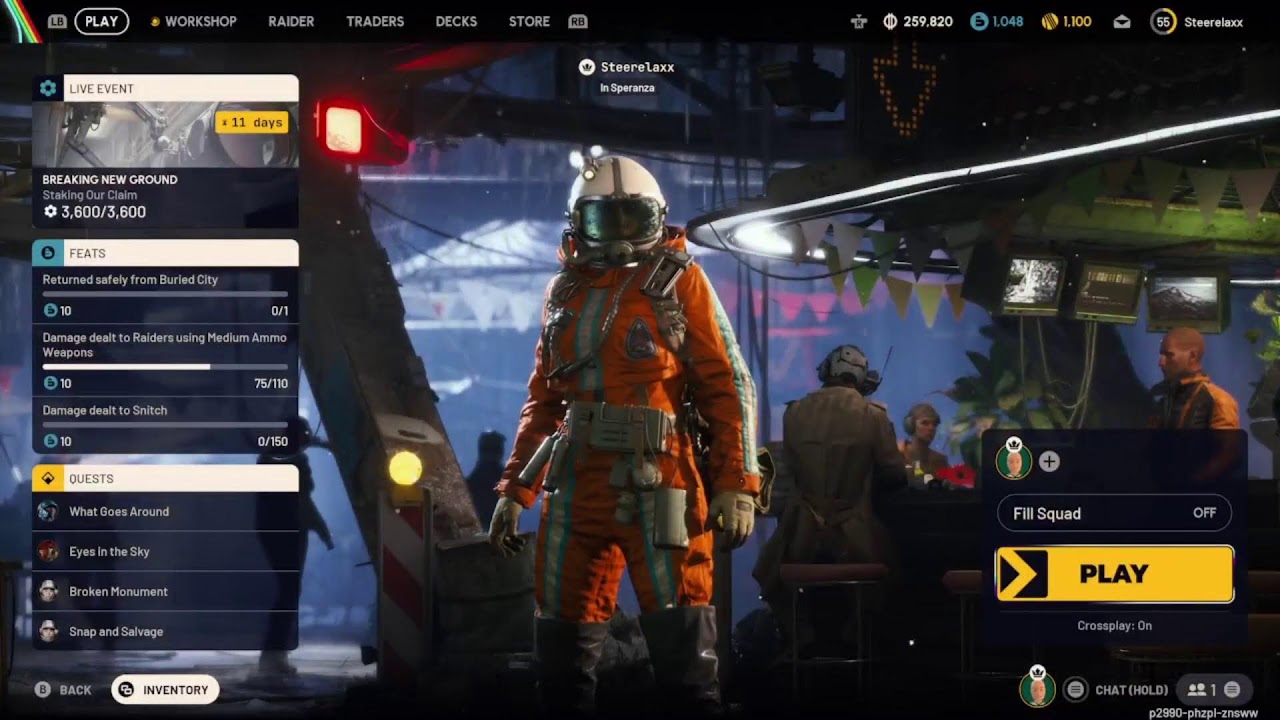Viewport: 1280px width, 720px height.
Task: Click the player status icon above character
Action: (587, 67)
